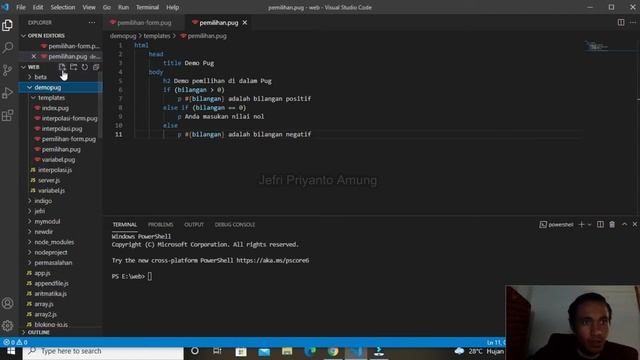The width and height of the screenshot is (640, 360).
Task: Switch to the Problems panel tab
Action: [x=160, y=225]
